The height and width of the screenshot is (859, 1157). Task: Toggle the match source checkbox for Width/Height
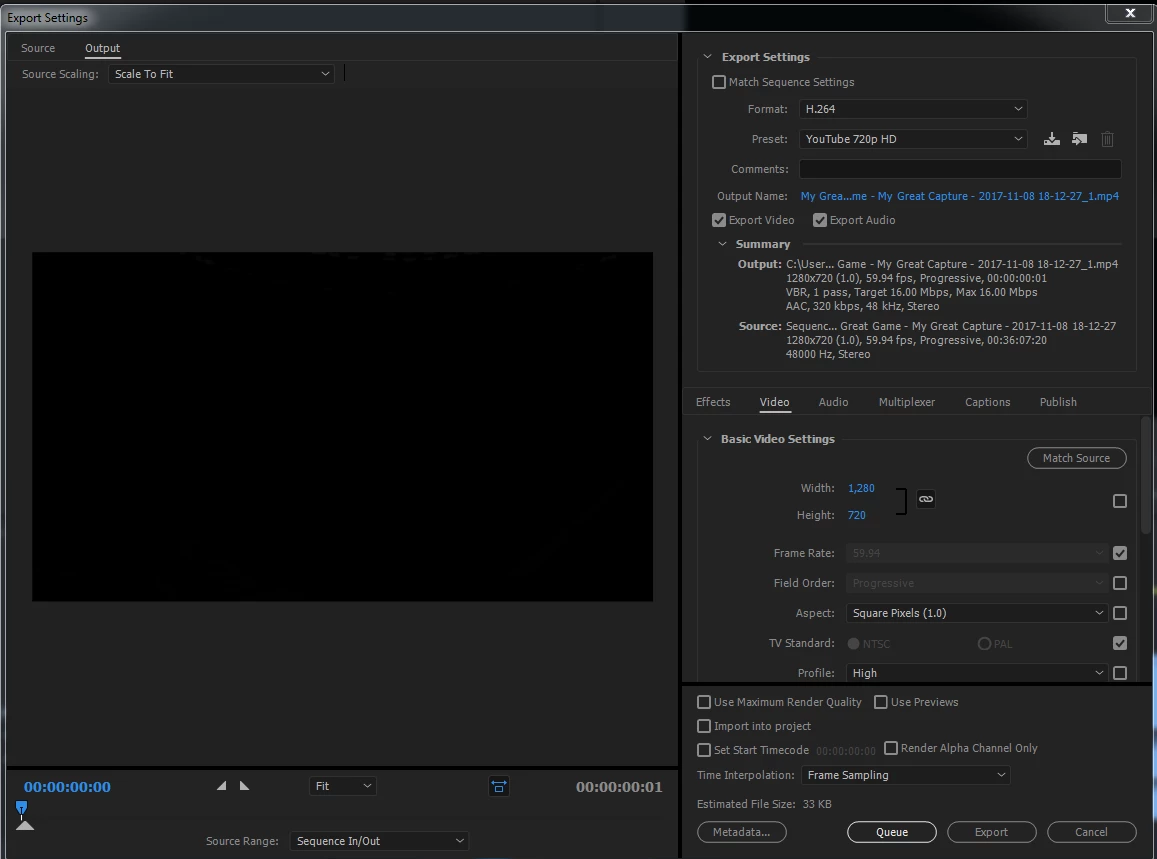coord(1119,501)
